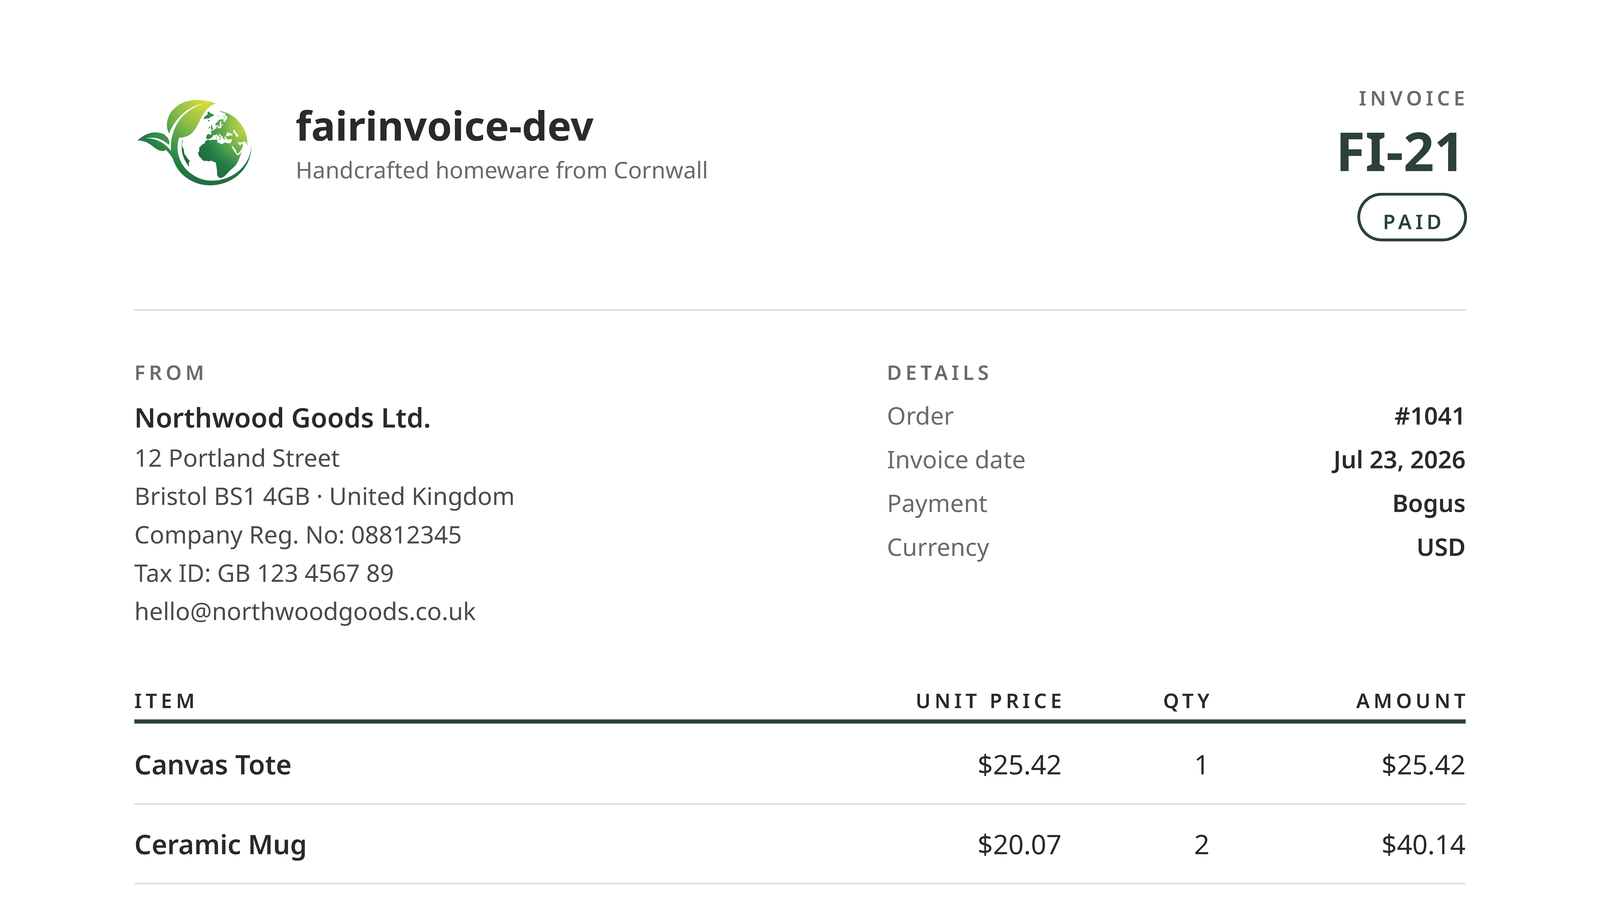Click the AMOUNT column header
The height and width of the screenshot is (900, 1600).
tap(1410, 701)
